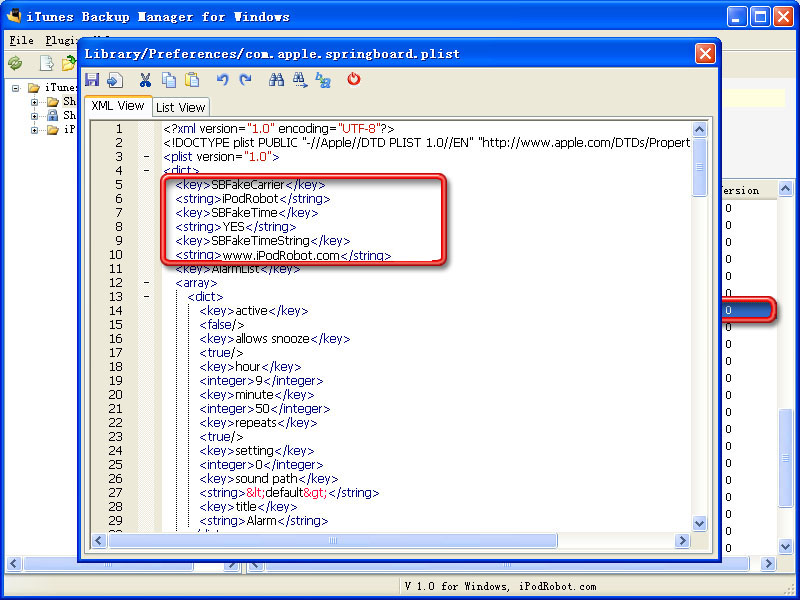The height and width of the screenshot is (600, 800).
Task: Click main window file list scroll down arrow
Action: pos(785,547)
